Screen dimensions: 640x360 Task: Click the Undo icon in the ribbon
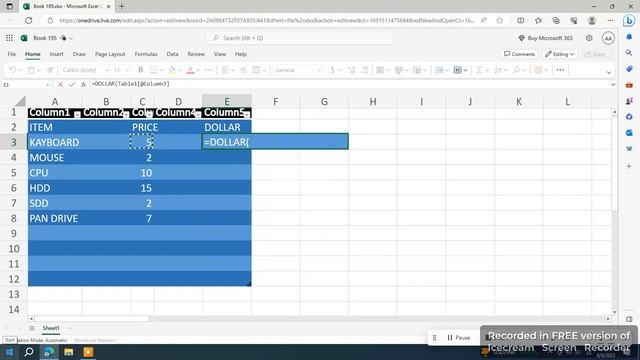[x=12, y=70]
